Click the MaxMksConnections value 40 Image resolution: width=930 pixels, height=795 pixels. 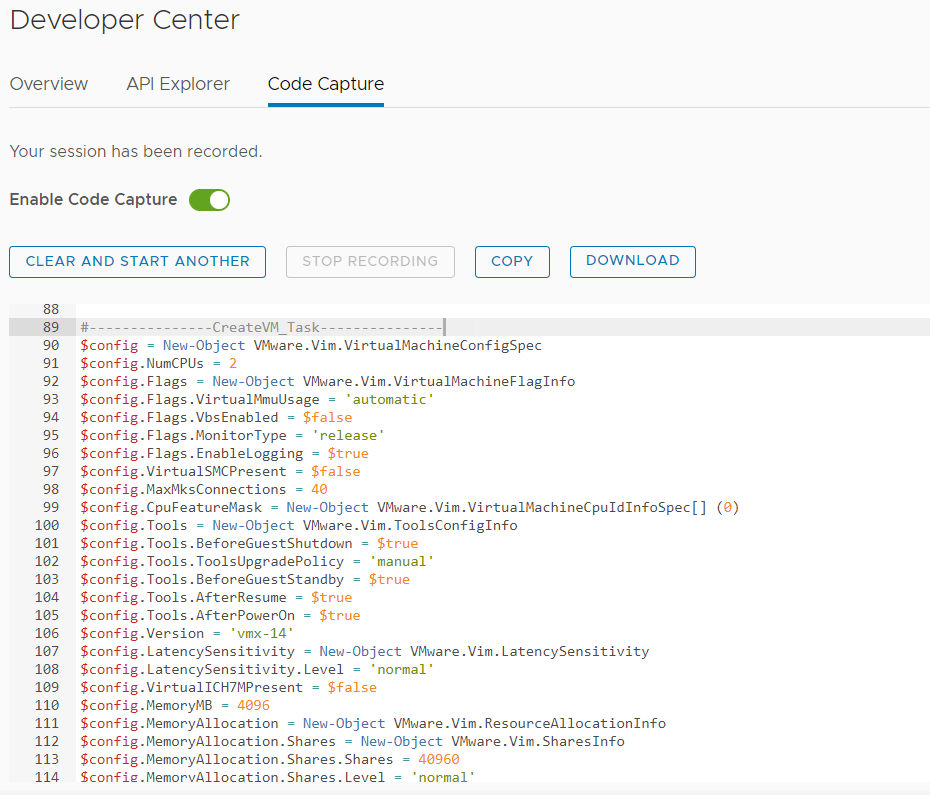(319, 489)
